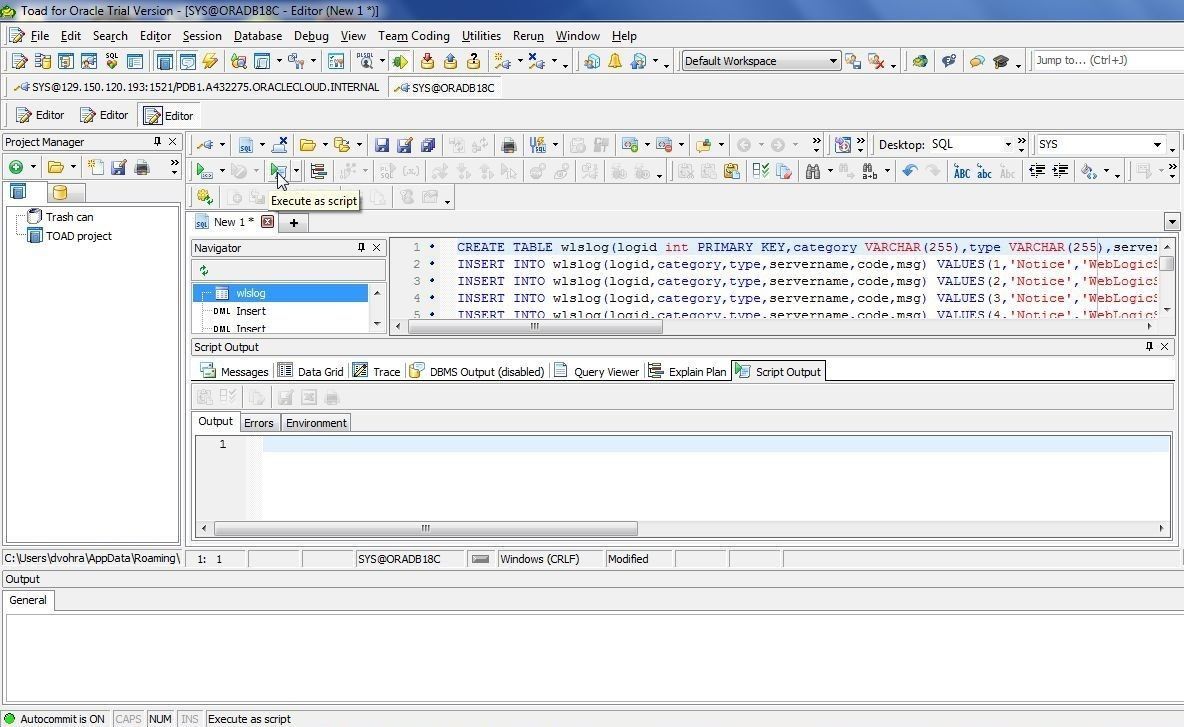Open the Default Workspace dropdown
The image size is (1184, 727).
click(833, 61)
